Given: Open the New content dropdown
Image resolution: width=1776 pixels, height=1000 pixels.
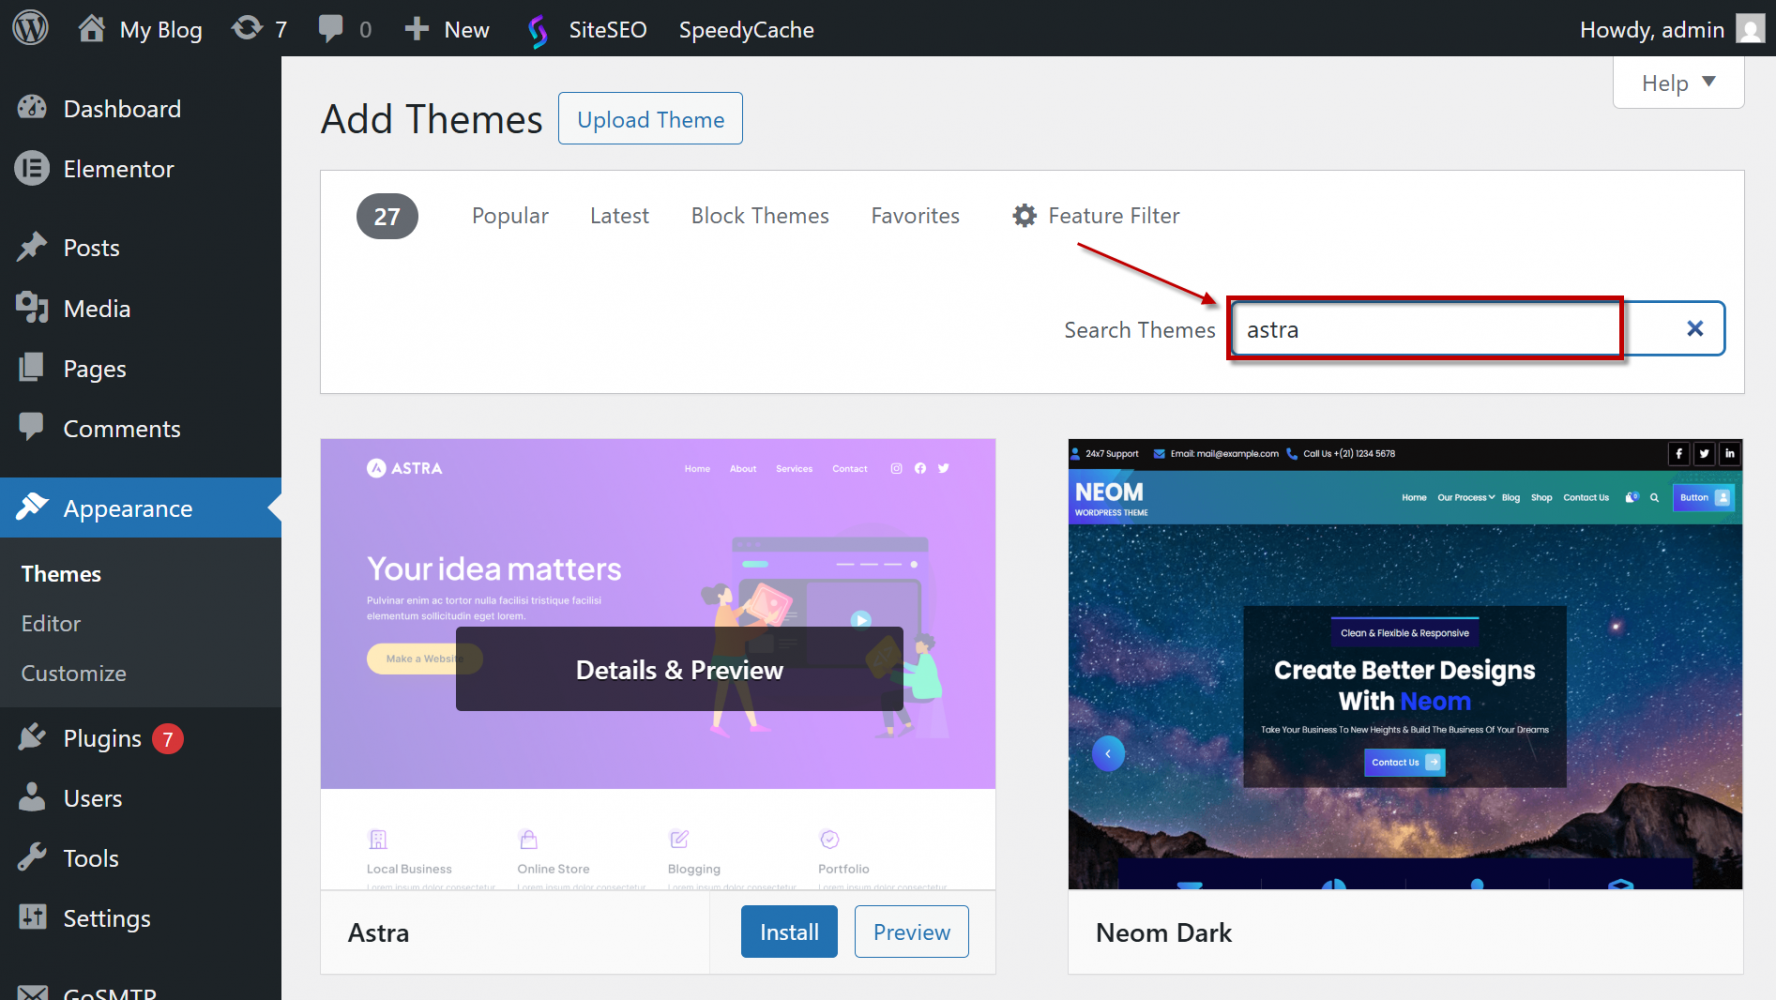Looking at the screenshot, I should 447,30.
